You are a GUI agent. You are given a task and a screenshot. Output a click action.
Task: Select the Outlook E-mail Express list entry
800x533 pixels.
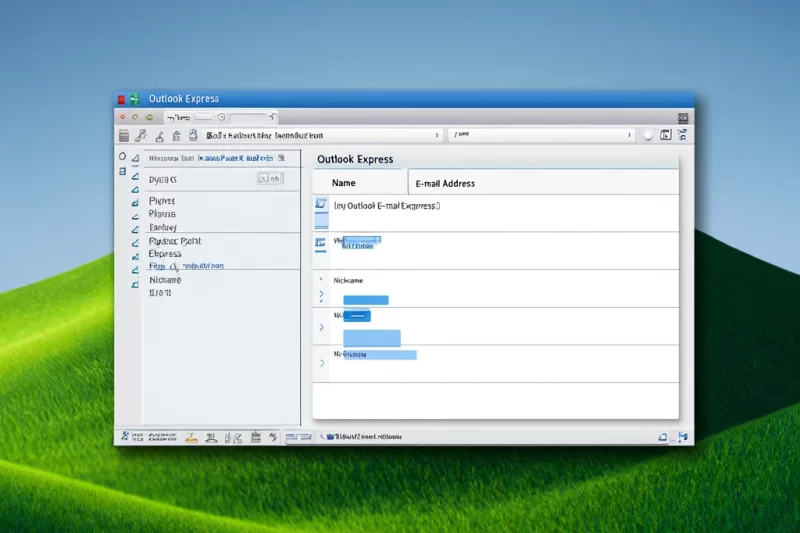tap(387, 206)
